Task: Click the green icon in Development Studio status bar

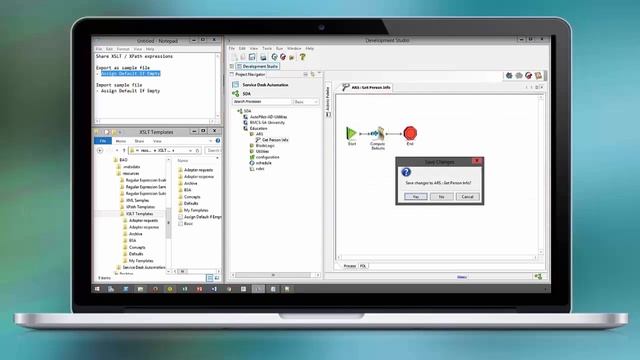Action: [x=538, y=277]
